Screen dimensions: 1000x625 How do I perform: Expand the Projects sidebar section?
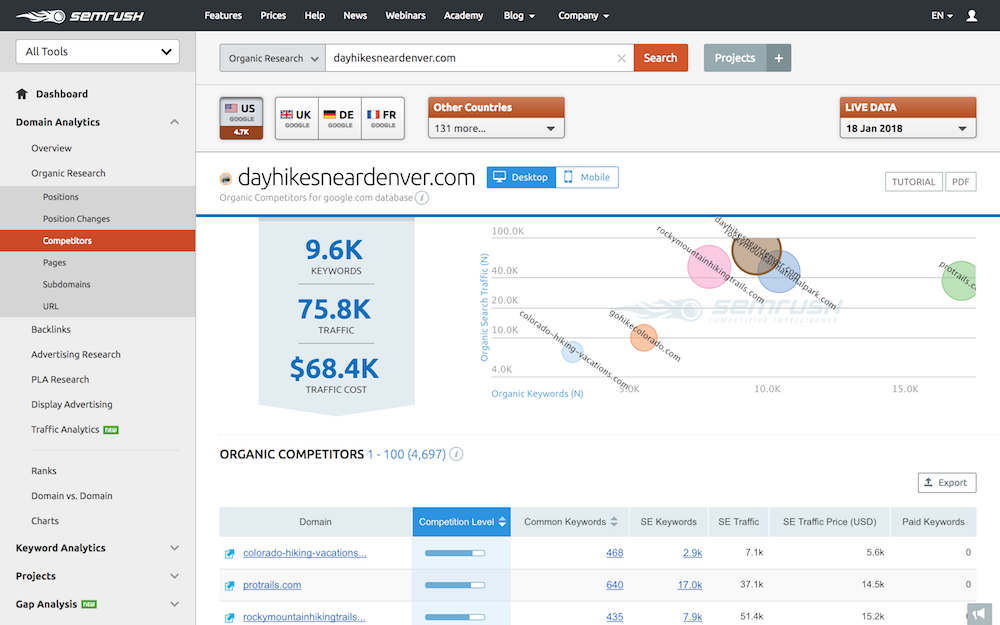(174, 576)
